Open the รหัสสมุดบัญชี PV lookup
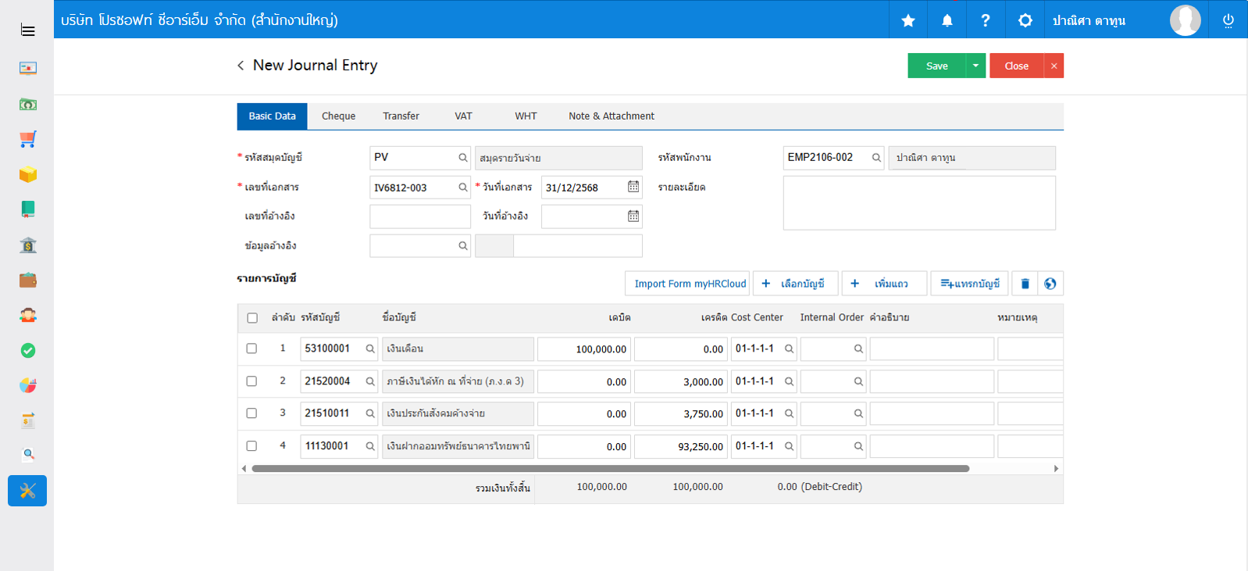The image size is (1248, 571). click(x=463, y=158)
